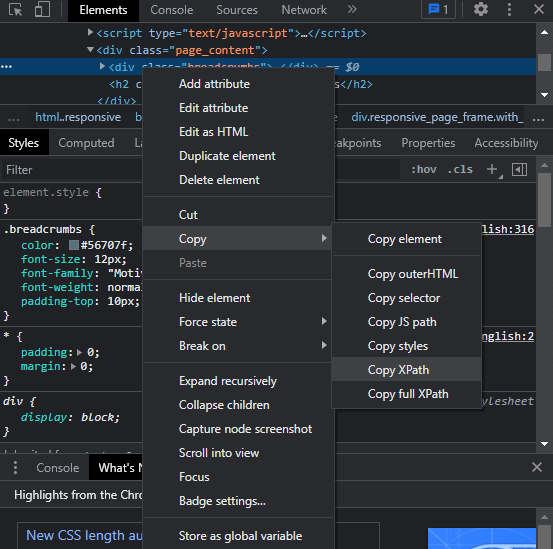Switch to the top Console tab
Screen dimensions: 553x549
(171, 10)
